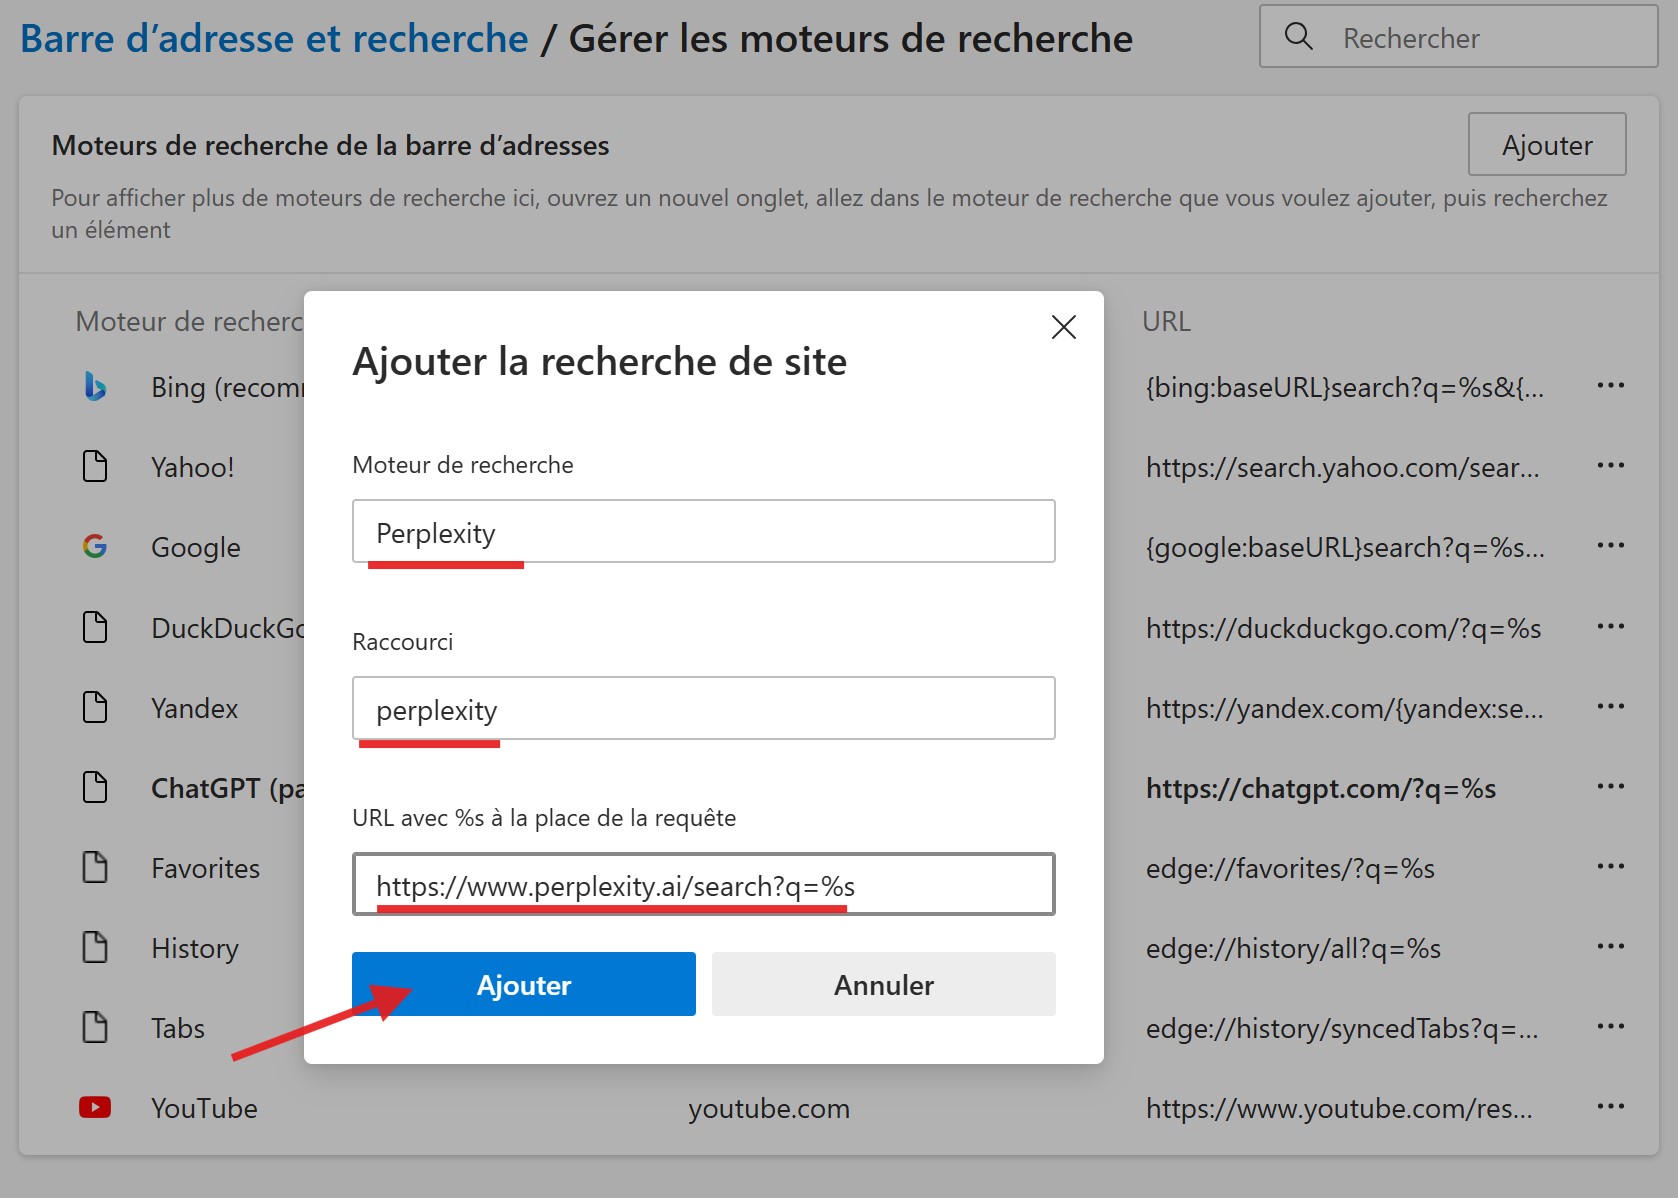The height and width of the screenshot is (1198, 1678).
Task: Click the Ajouter button in page header
Action: (x=1547, y=144)
